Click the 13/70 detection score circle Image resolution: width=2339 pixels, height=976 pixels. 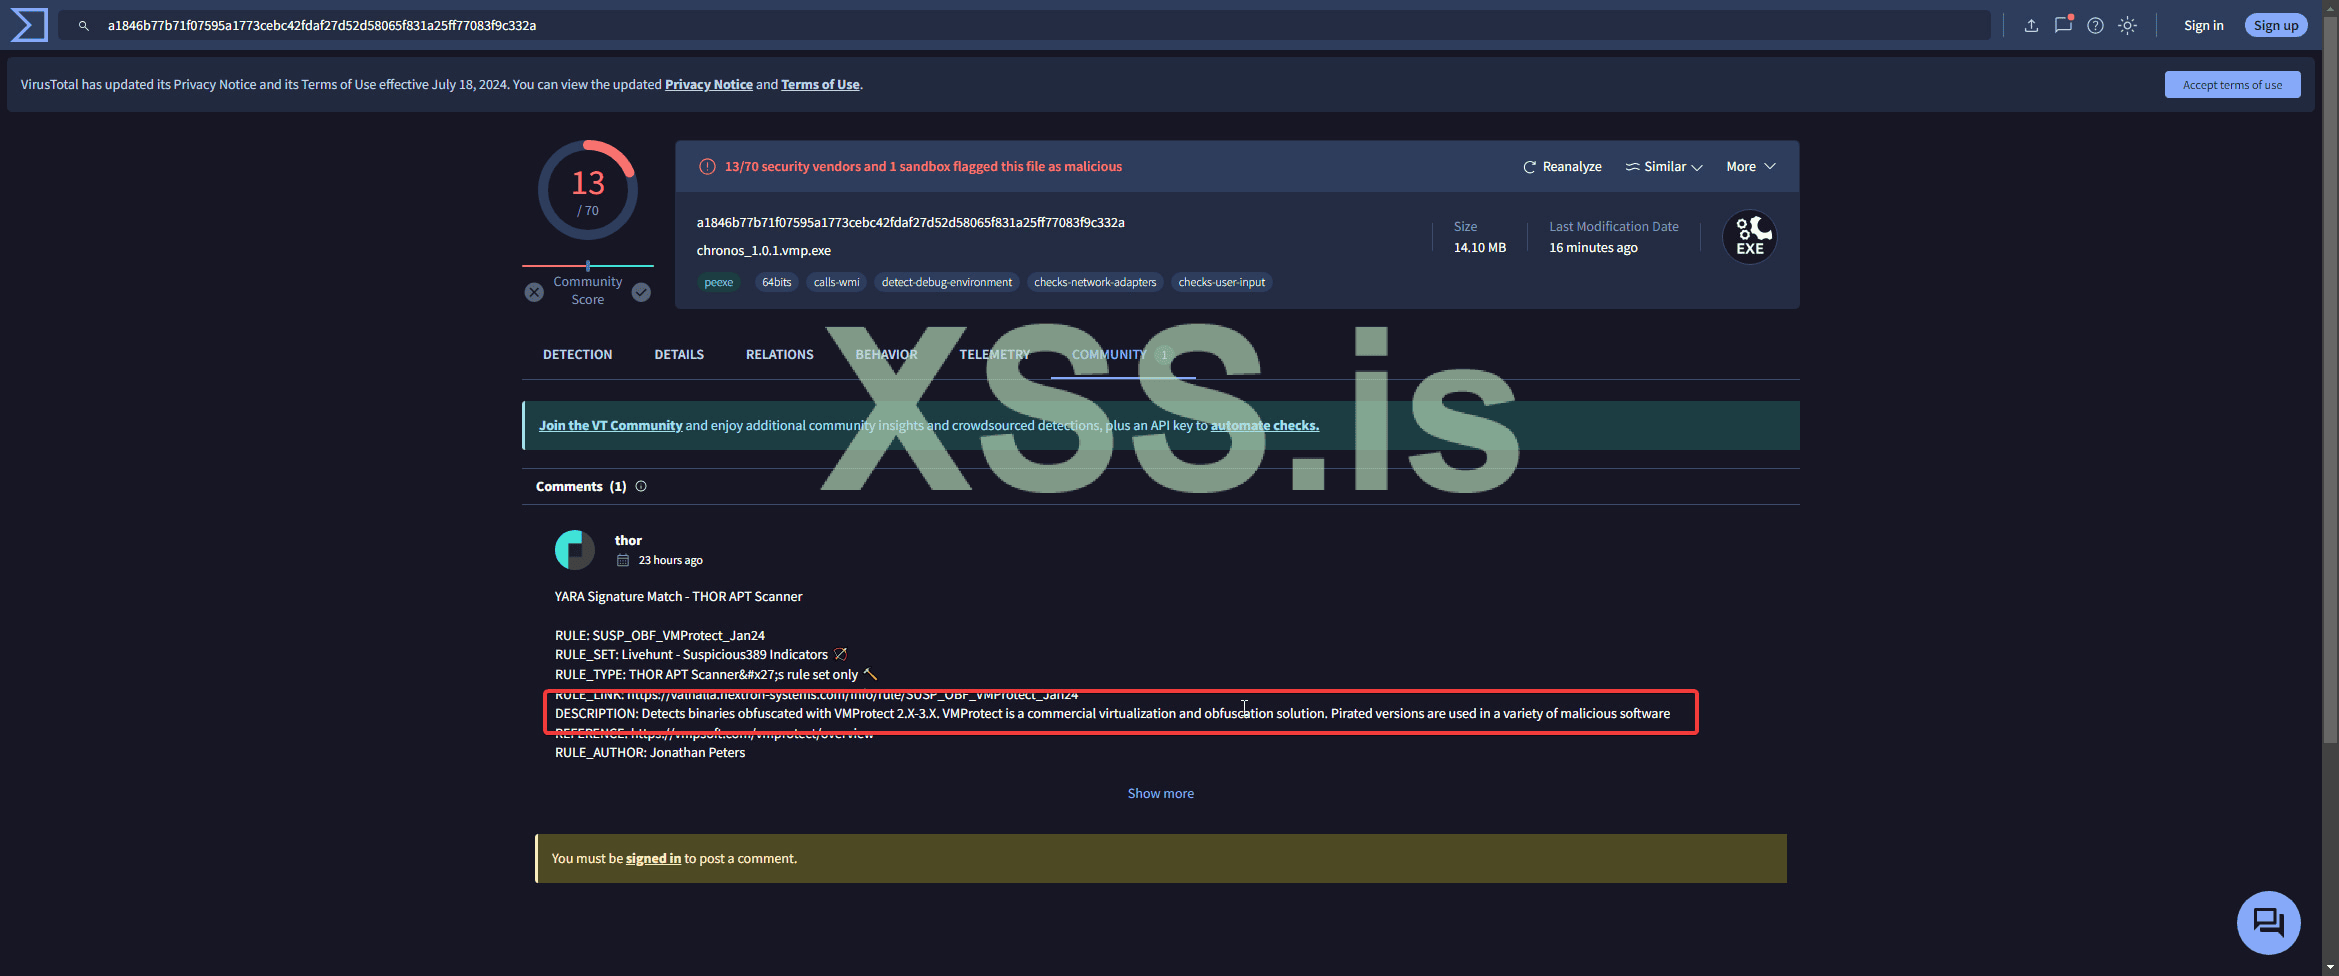tap(588, 190)
